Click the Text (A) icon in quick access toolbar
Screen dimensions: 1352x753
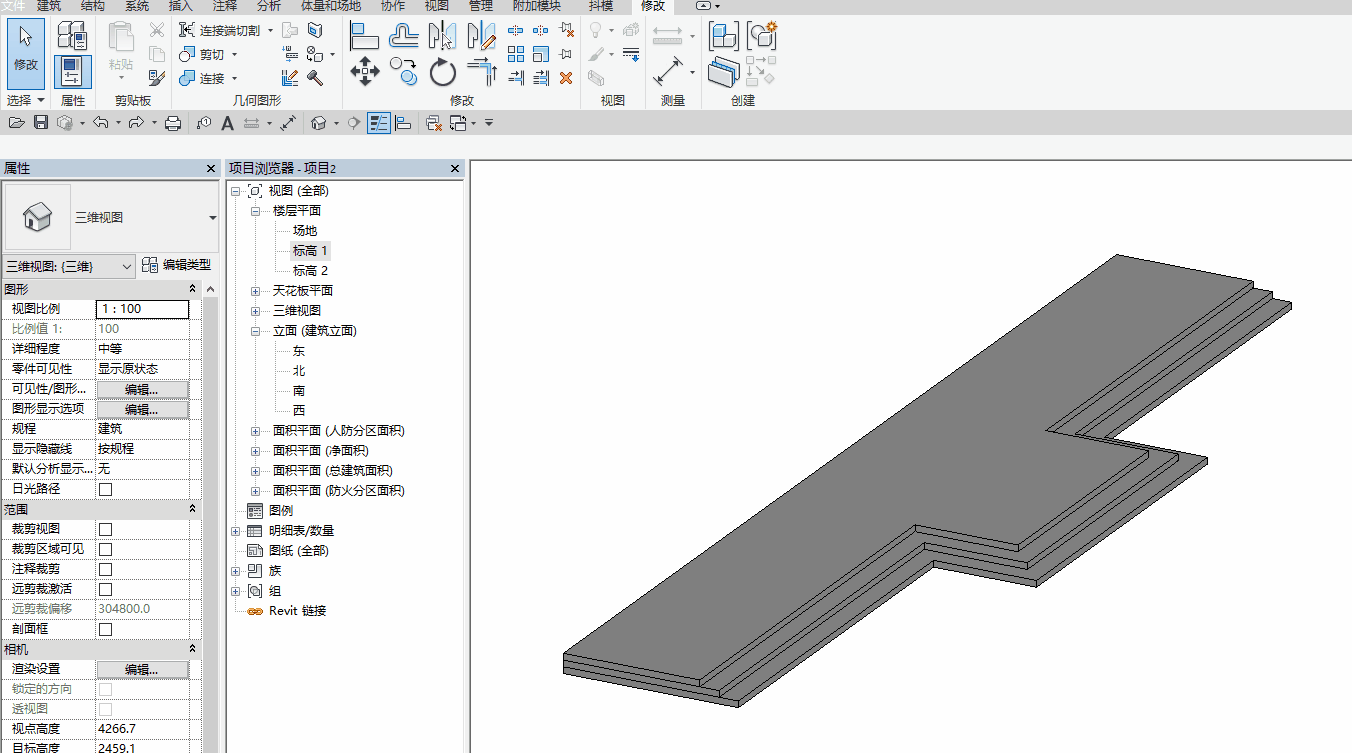click(227, 123)
